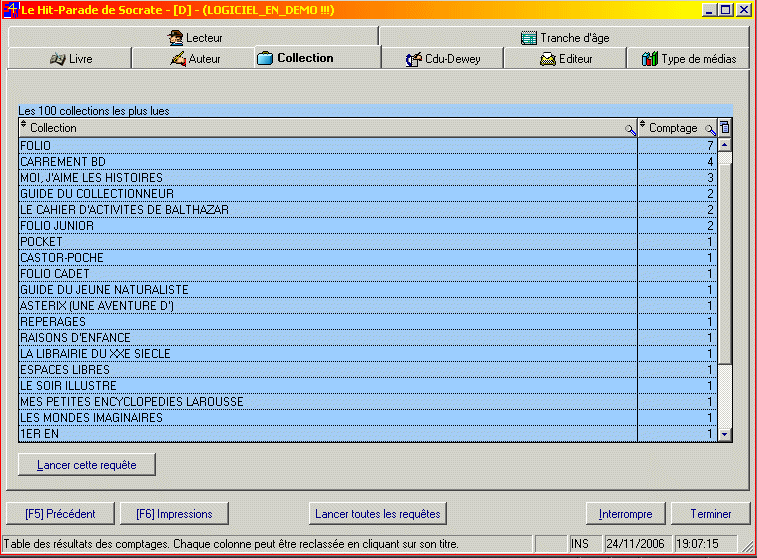757x558 pixels.
Task: Open the Type de médias tab
Action: click(x=688, y=58)
